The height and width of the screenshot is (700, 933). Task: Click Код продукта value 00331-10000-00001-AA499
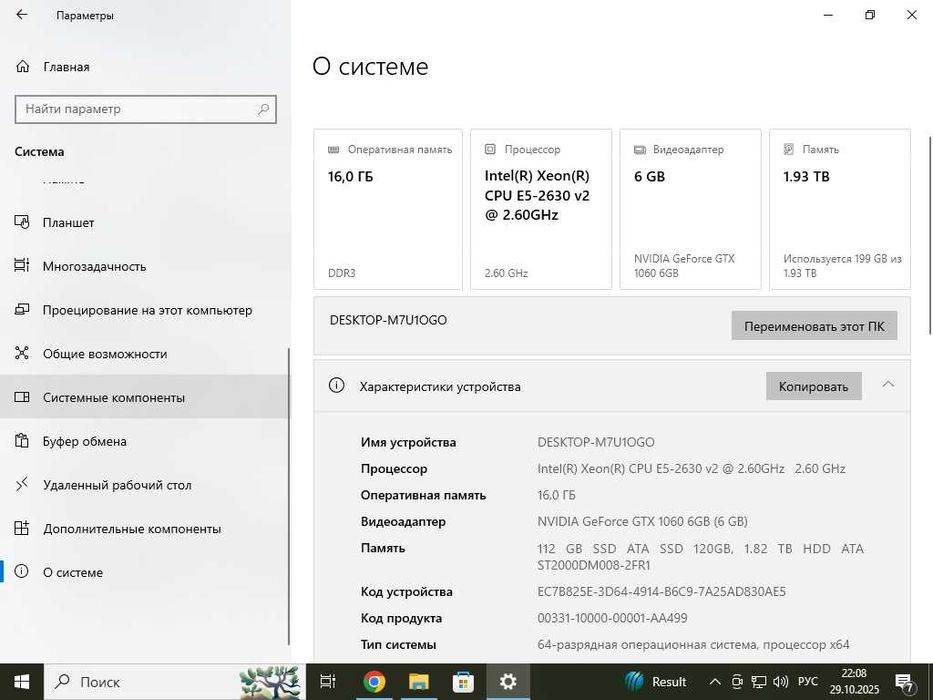612,618
